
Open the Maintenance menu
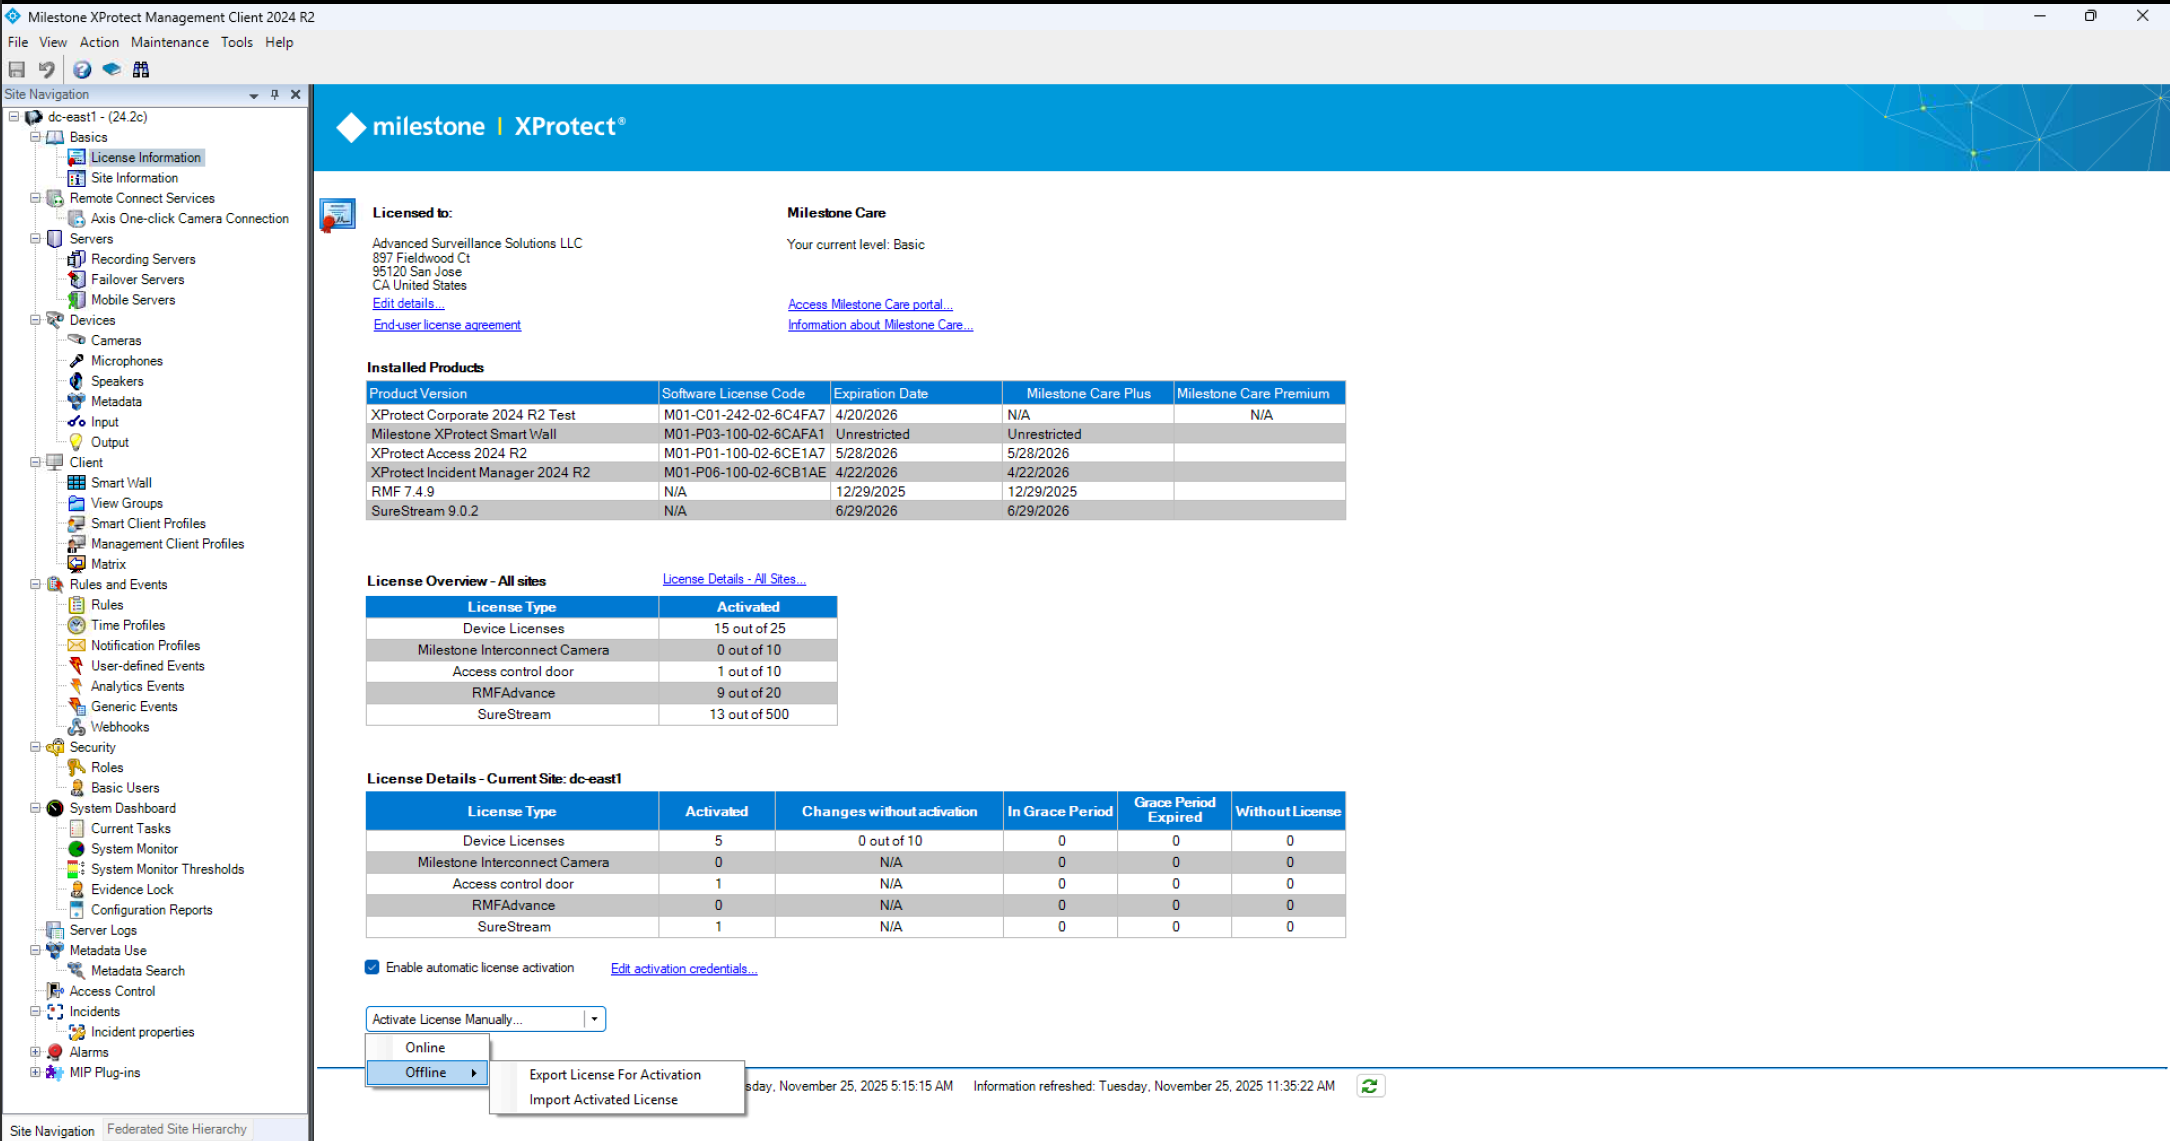click(169, 42)
